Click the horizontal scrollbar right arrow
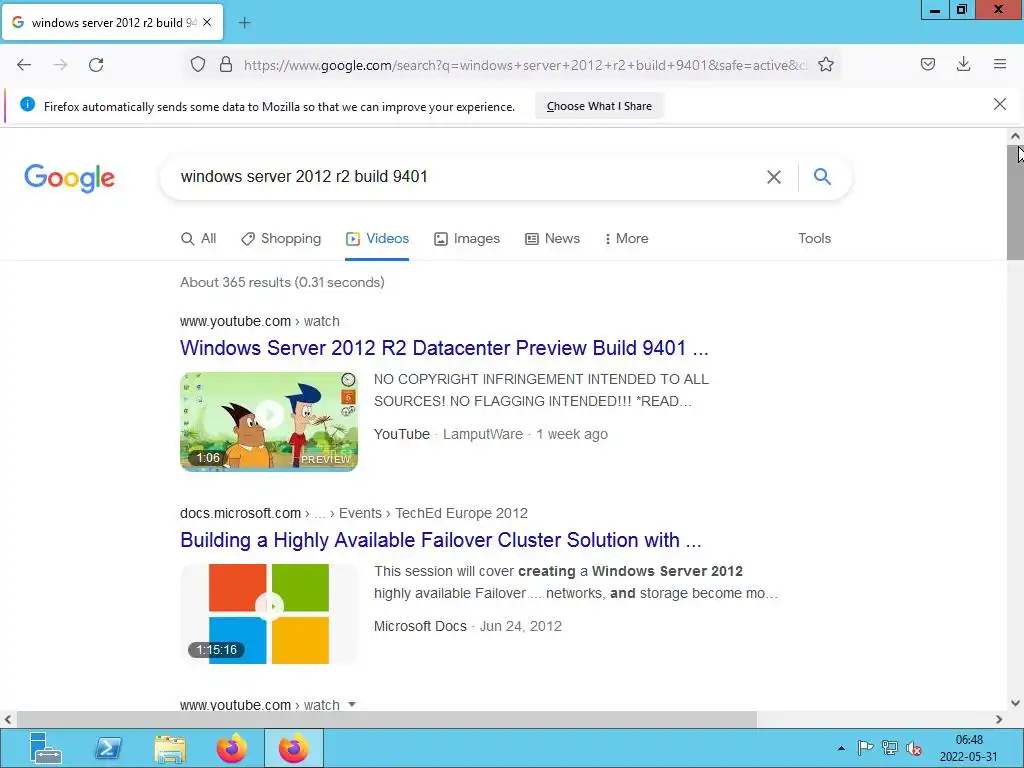 click(999, 719)
